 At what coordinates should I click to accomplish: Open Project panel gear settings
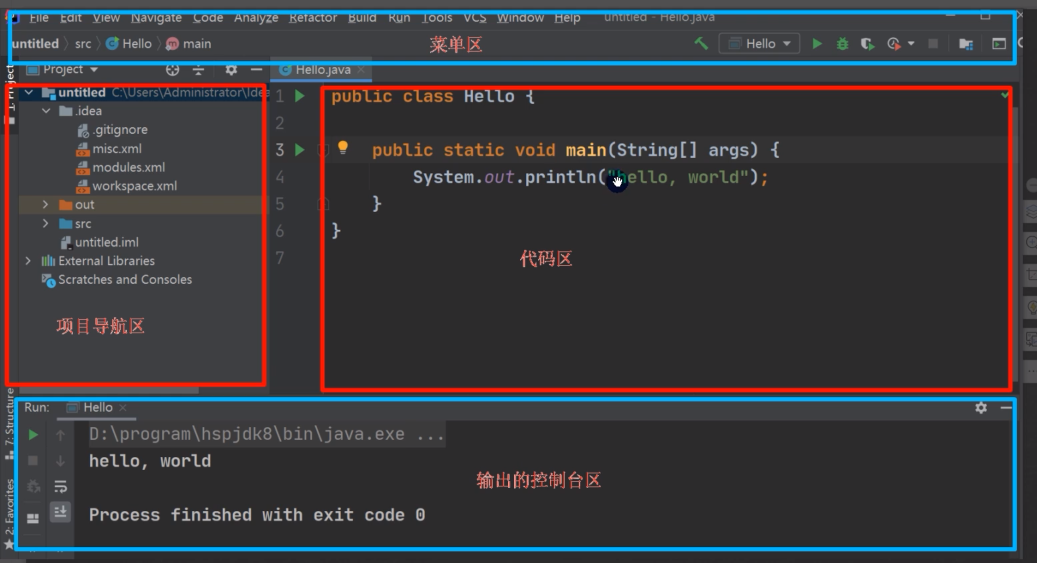click(231, 69)
